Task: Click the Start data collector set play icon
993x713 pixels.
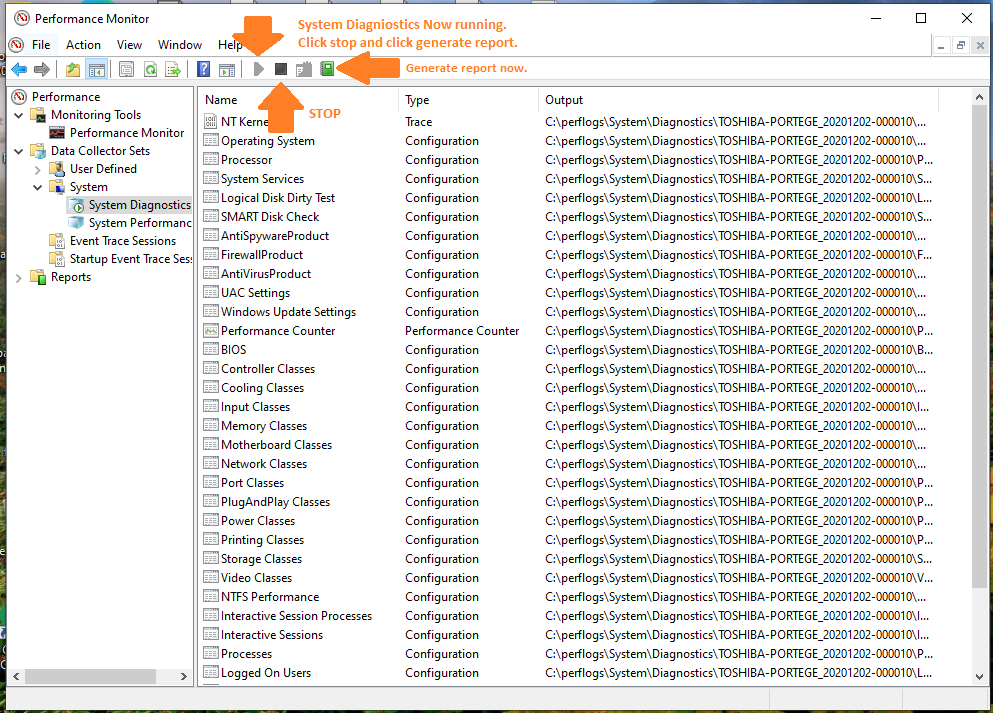Action: tap(258, 69)
